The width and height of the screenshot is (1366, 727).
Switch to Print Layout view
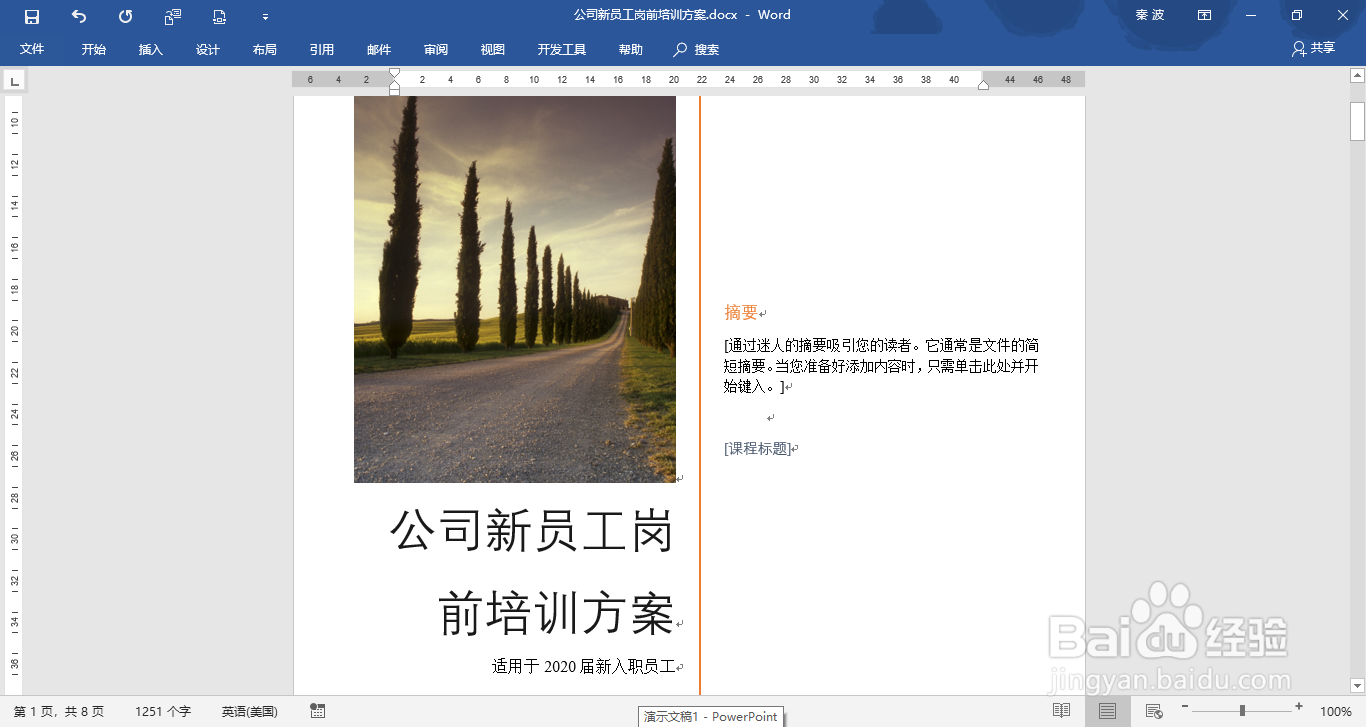point(1107,711)
